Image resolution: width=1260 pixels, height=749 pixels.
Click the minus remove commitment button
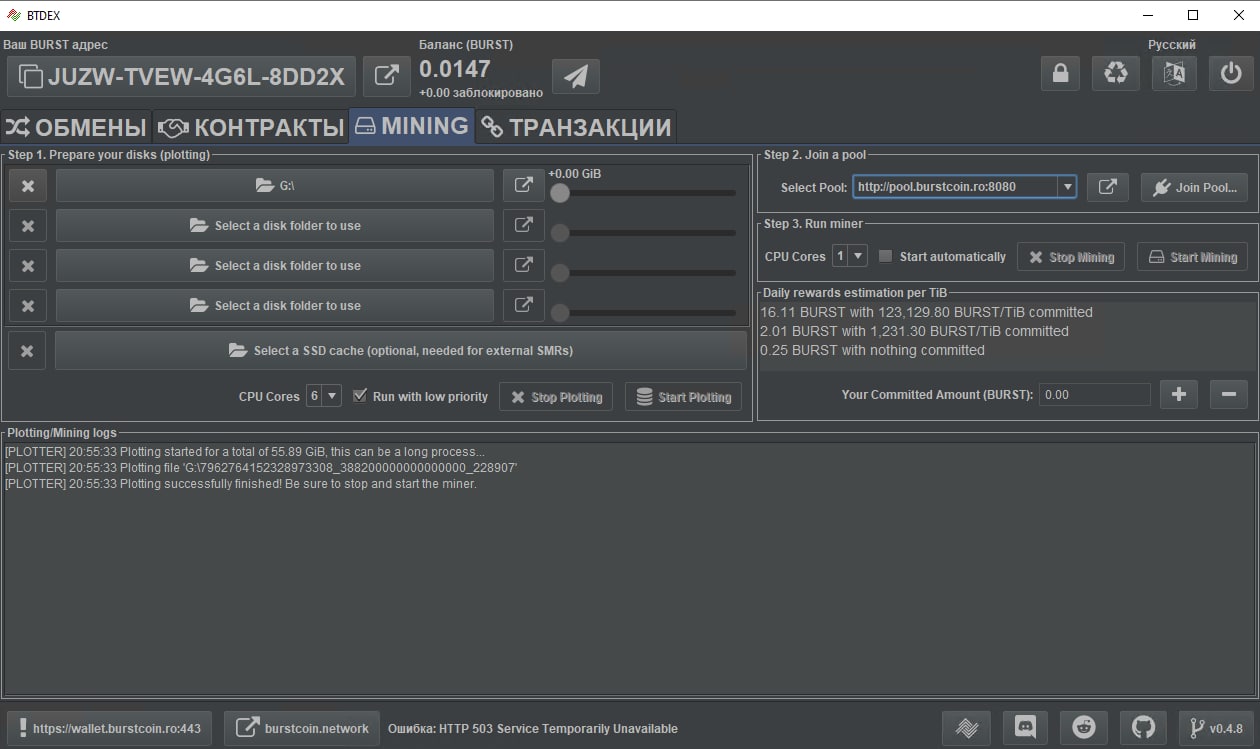[1229, 394]
